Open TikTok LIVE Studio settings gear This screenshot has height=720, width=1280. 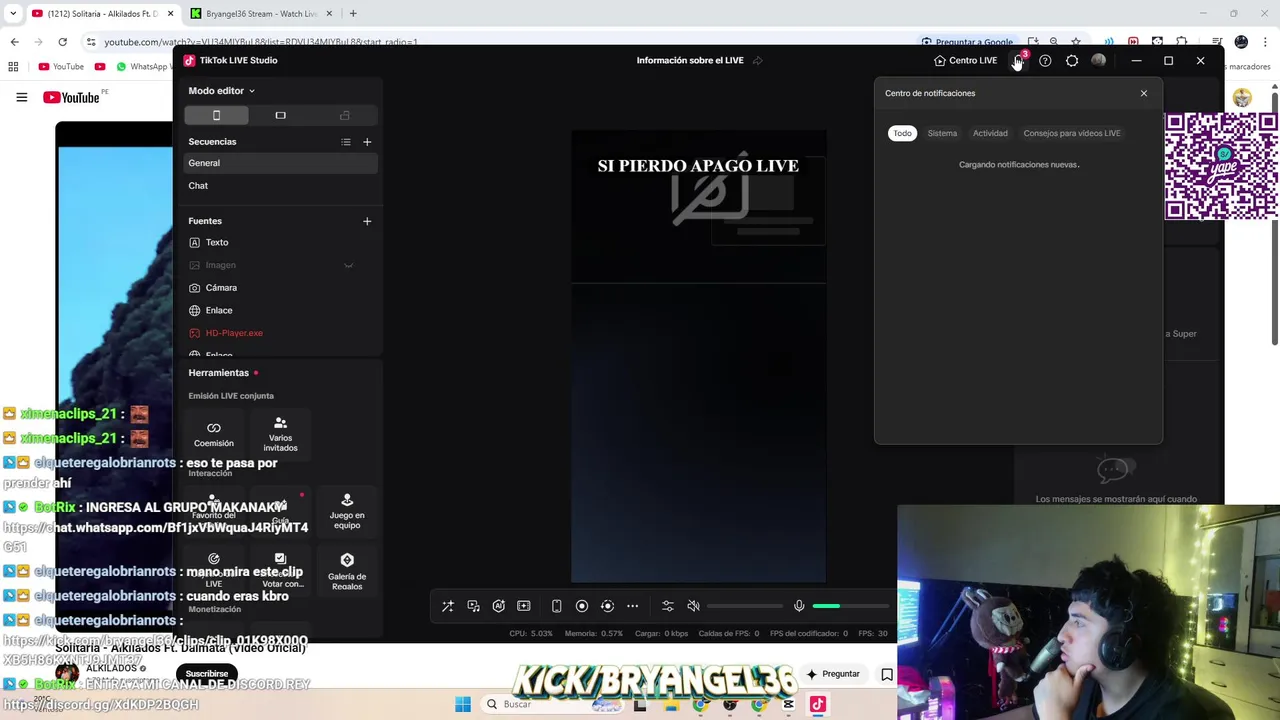pos(1072,61)
